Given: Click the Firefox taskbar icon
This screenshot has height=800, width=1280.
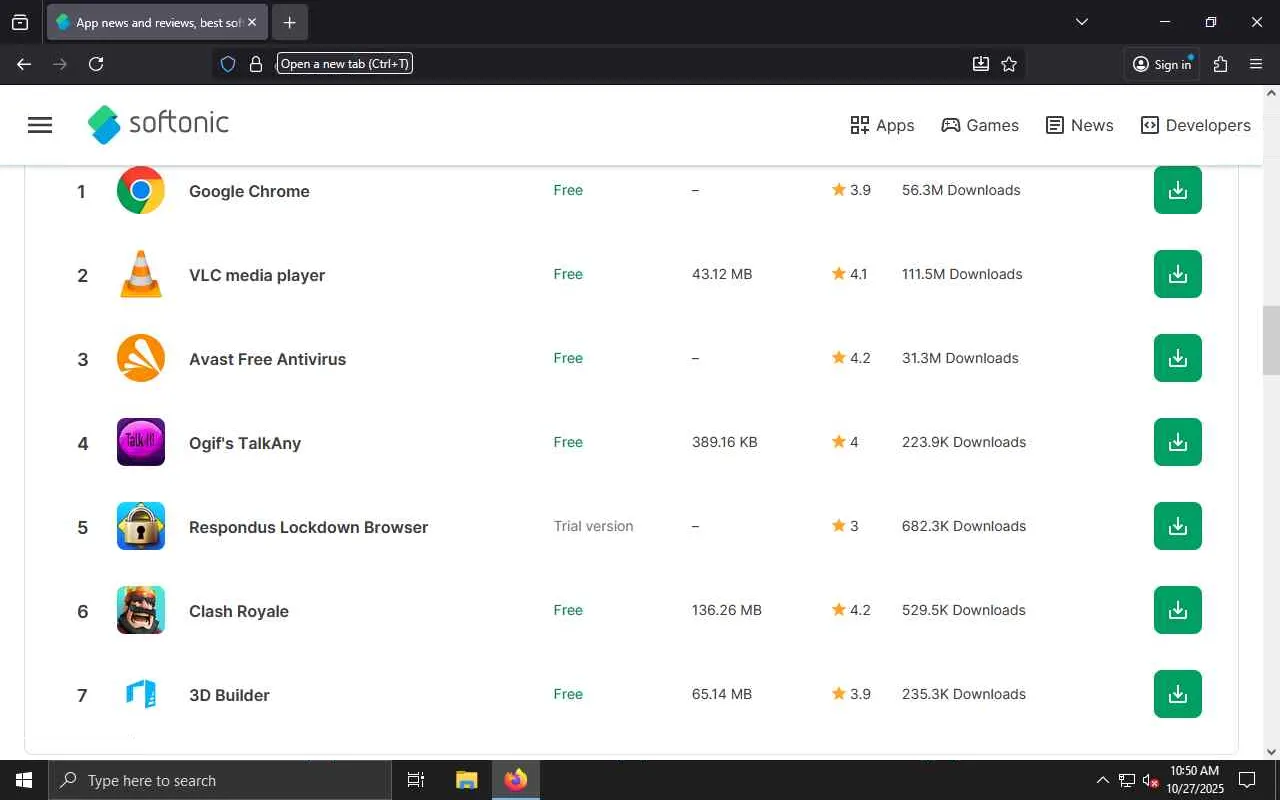Looking at the screenshot, I should [516, 780].
